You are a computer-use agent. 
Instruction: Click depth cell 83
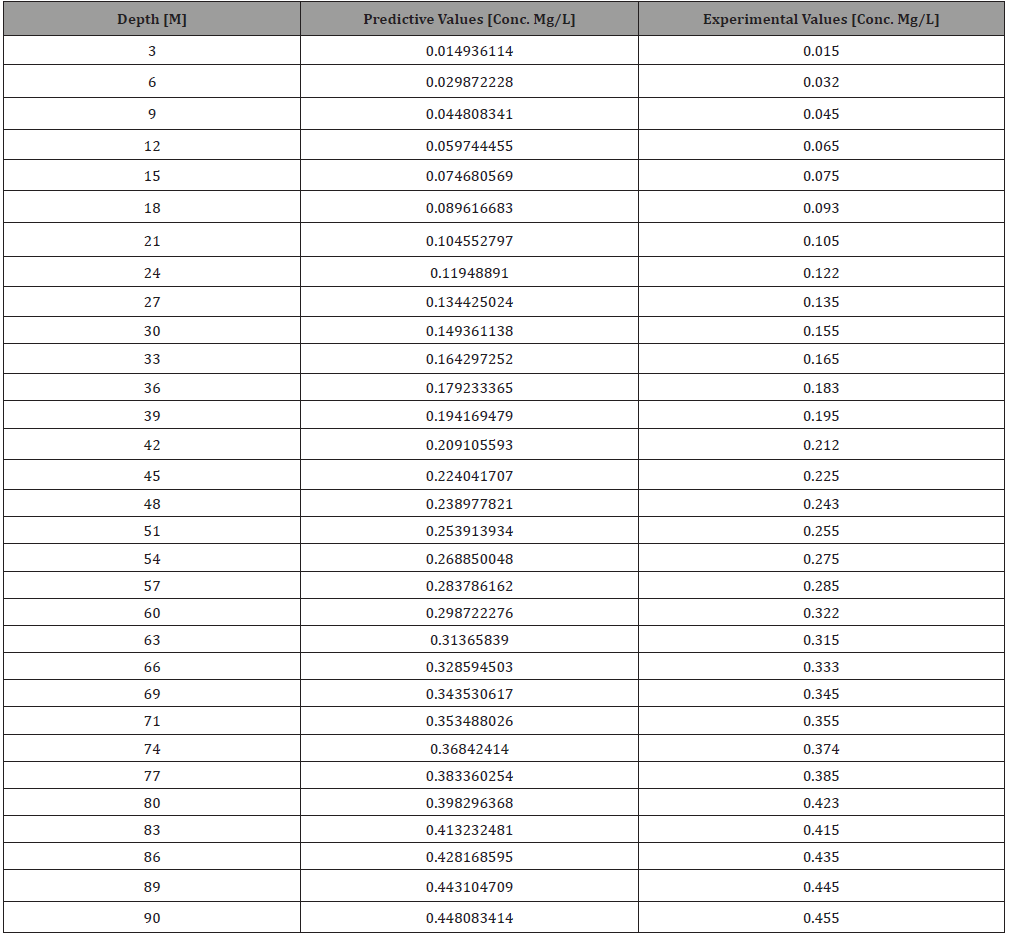(x=152, y=830)
